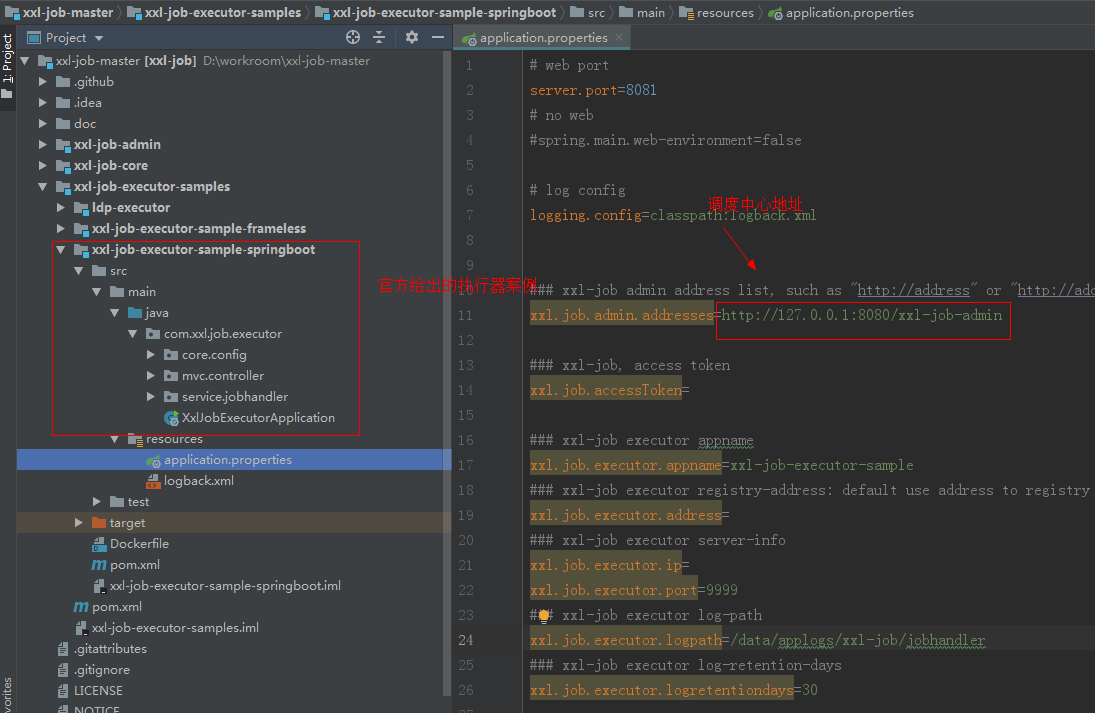Click the collapse all icon in Project panel
The image size is (1095, 713).
pyautogui.click(x=379, y=38)
